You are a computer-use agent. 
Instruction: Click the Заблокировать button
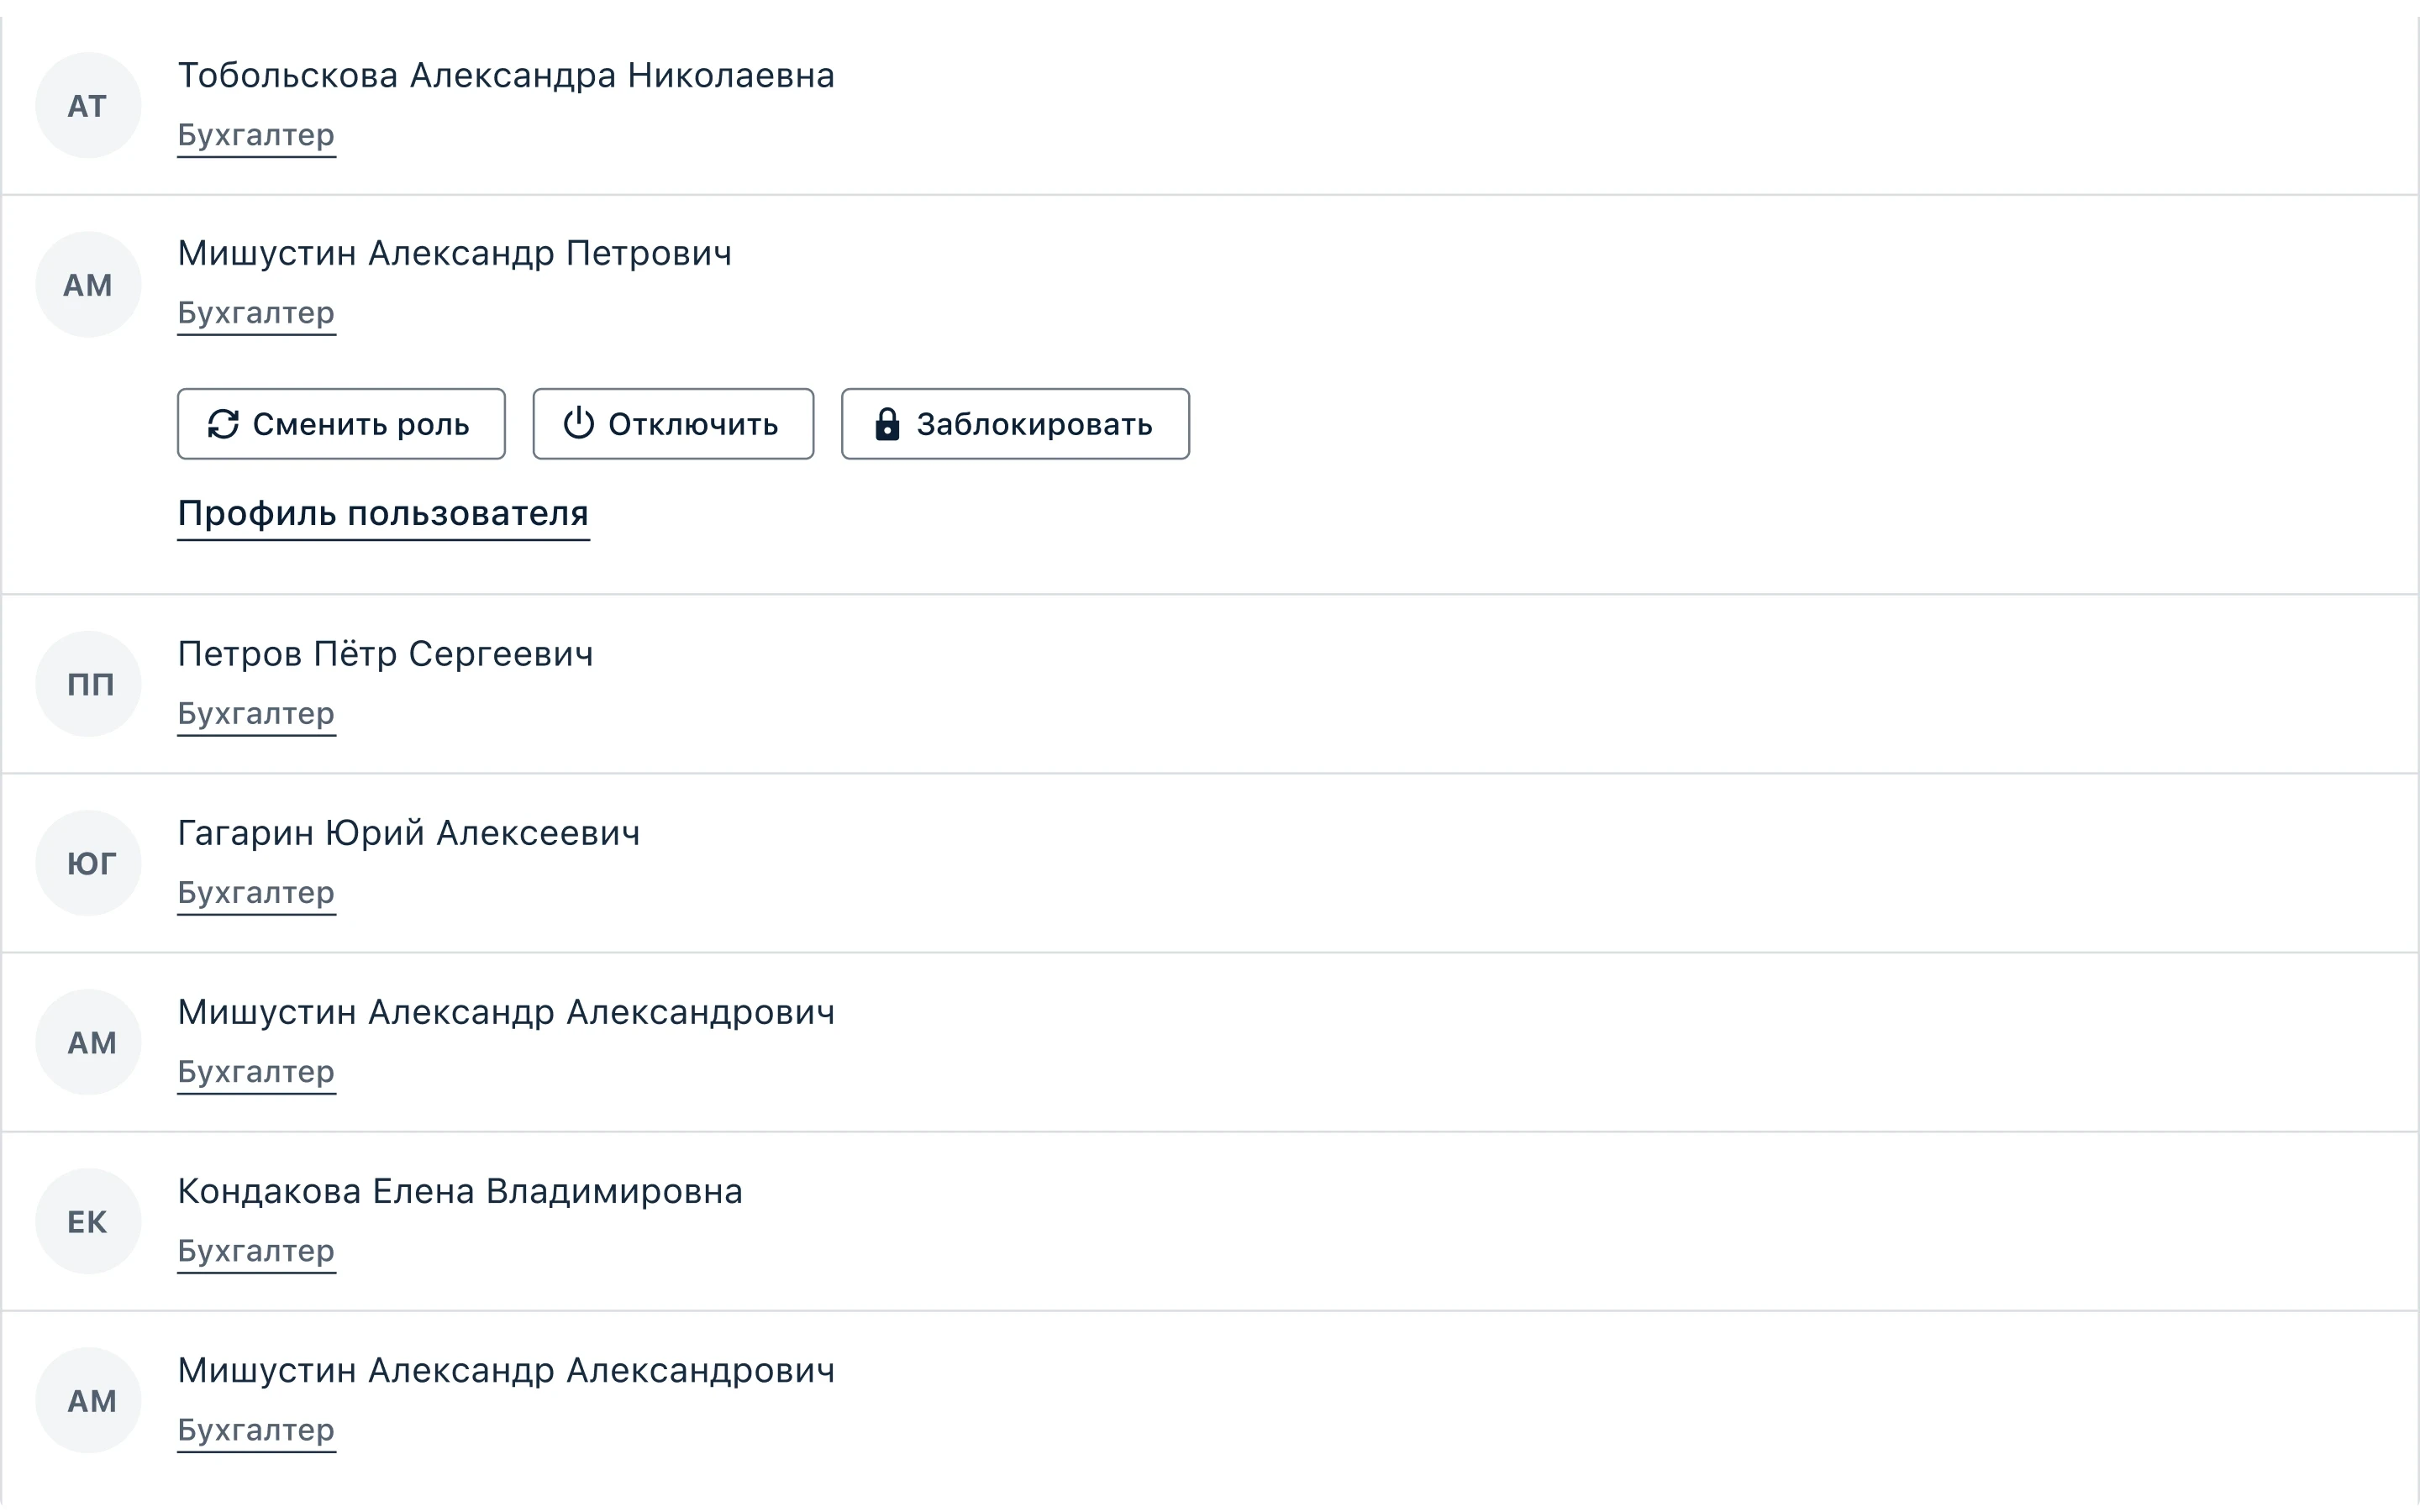point(1015,424)
